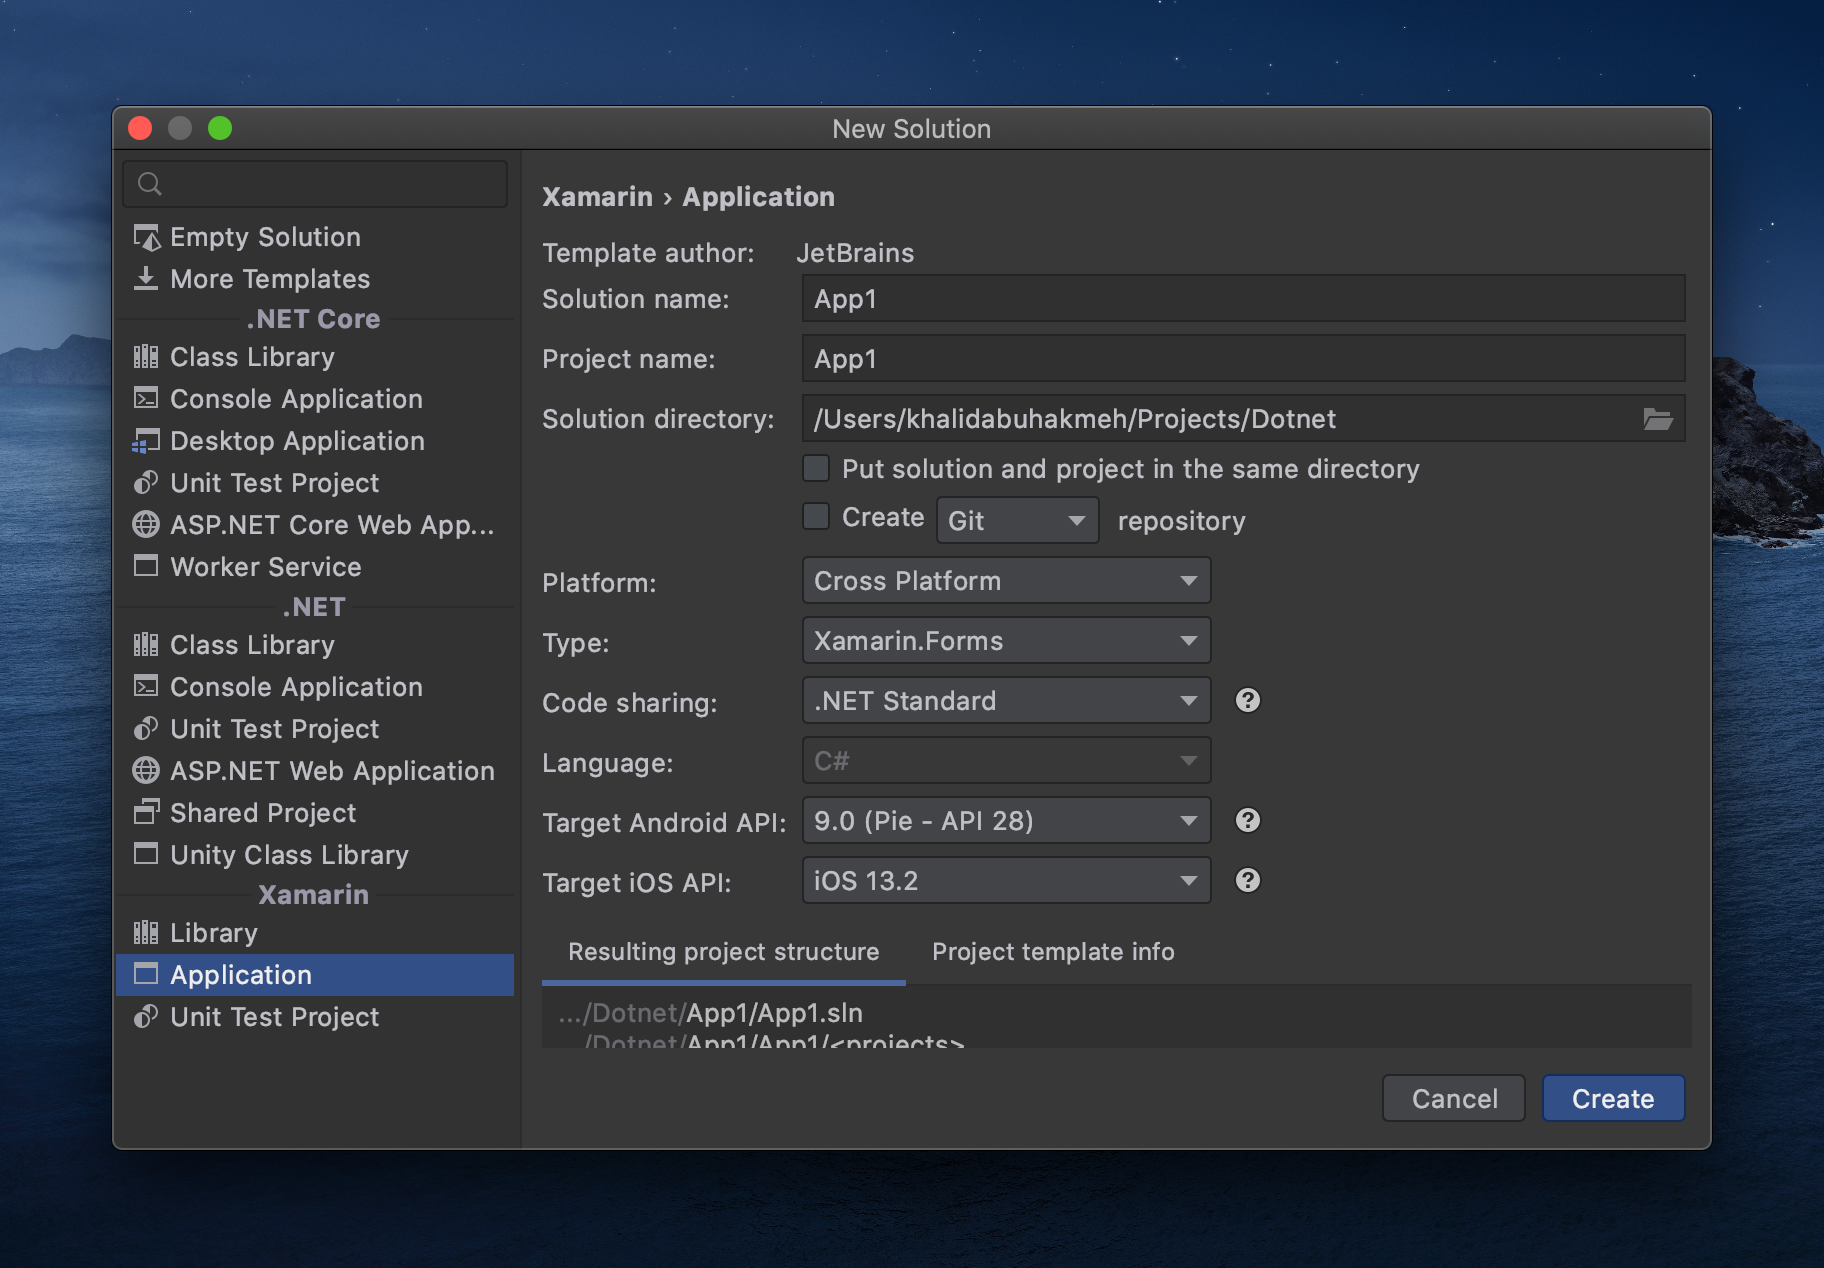Image resolution: width=1824 pixels, height=1268 pixels.
Task: Select Unity Class Library row label
Action: (x=289, y=855)
